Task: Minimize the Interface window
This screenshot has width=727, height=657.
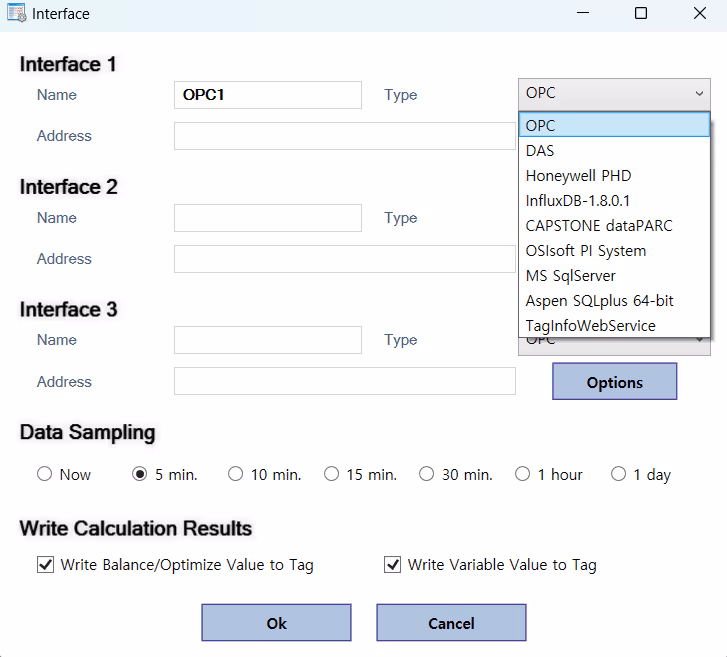Action: [x=583, y=13]
